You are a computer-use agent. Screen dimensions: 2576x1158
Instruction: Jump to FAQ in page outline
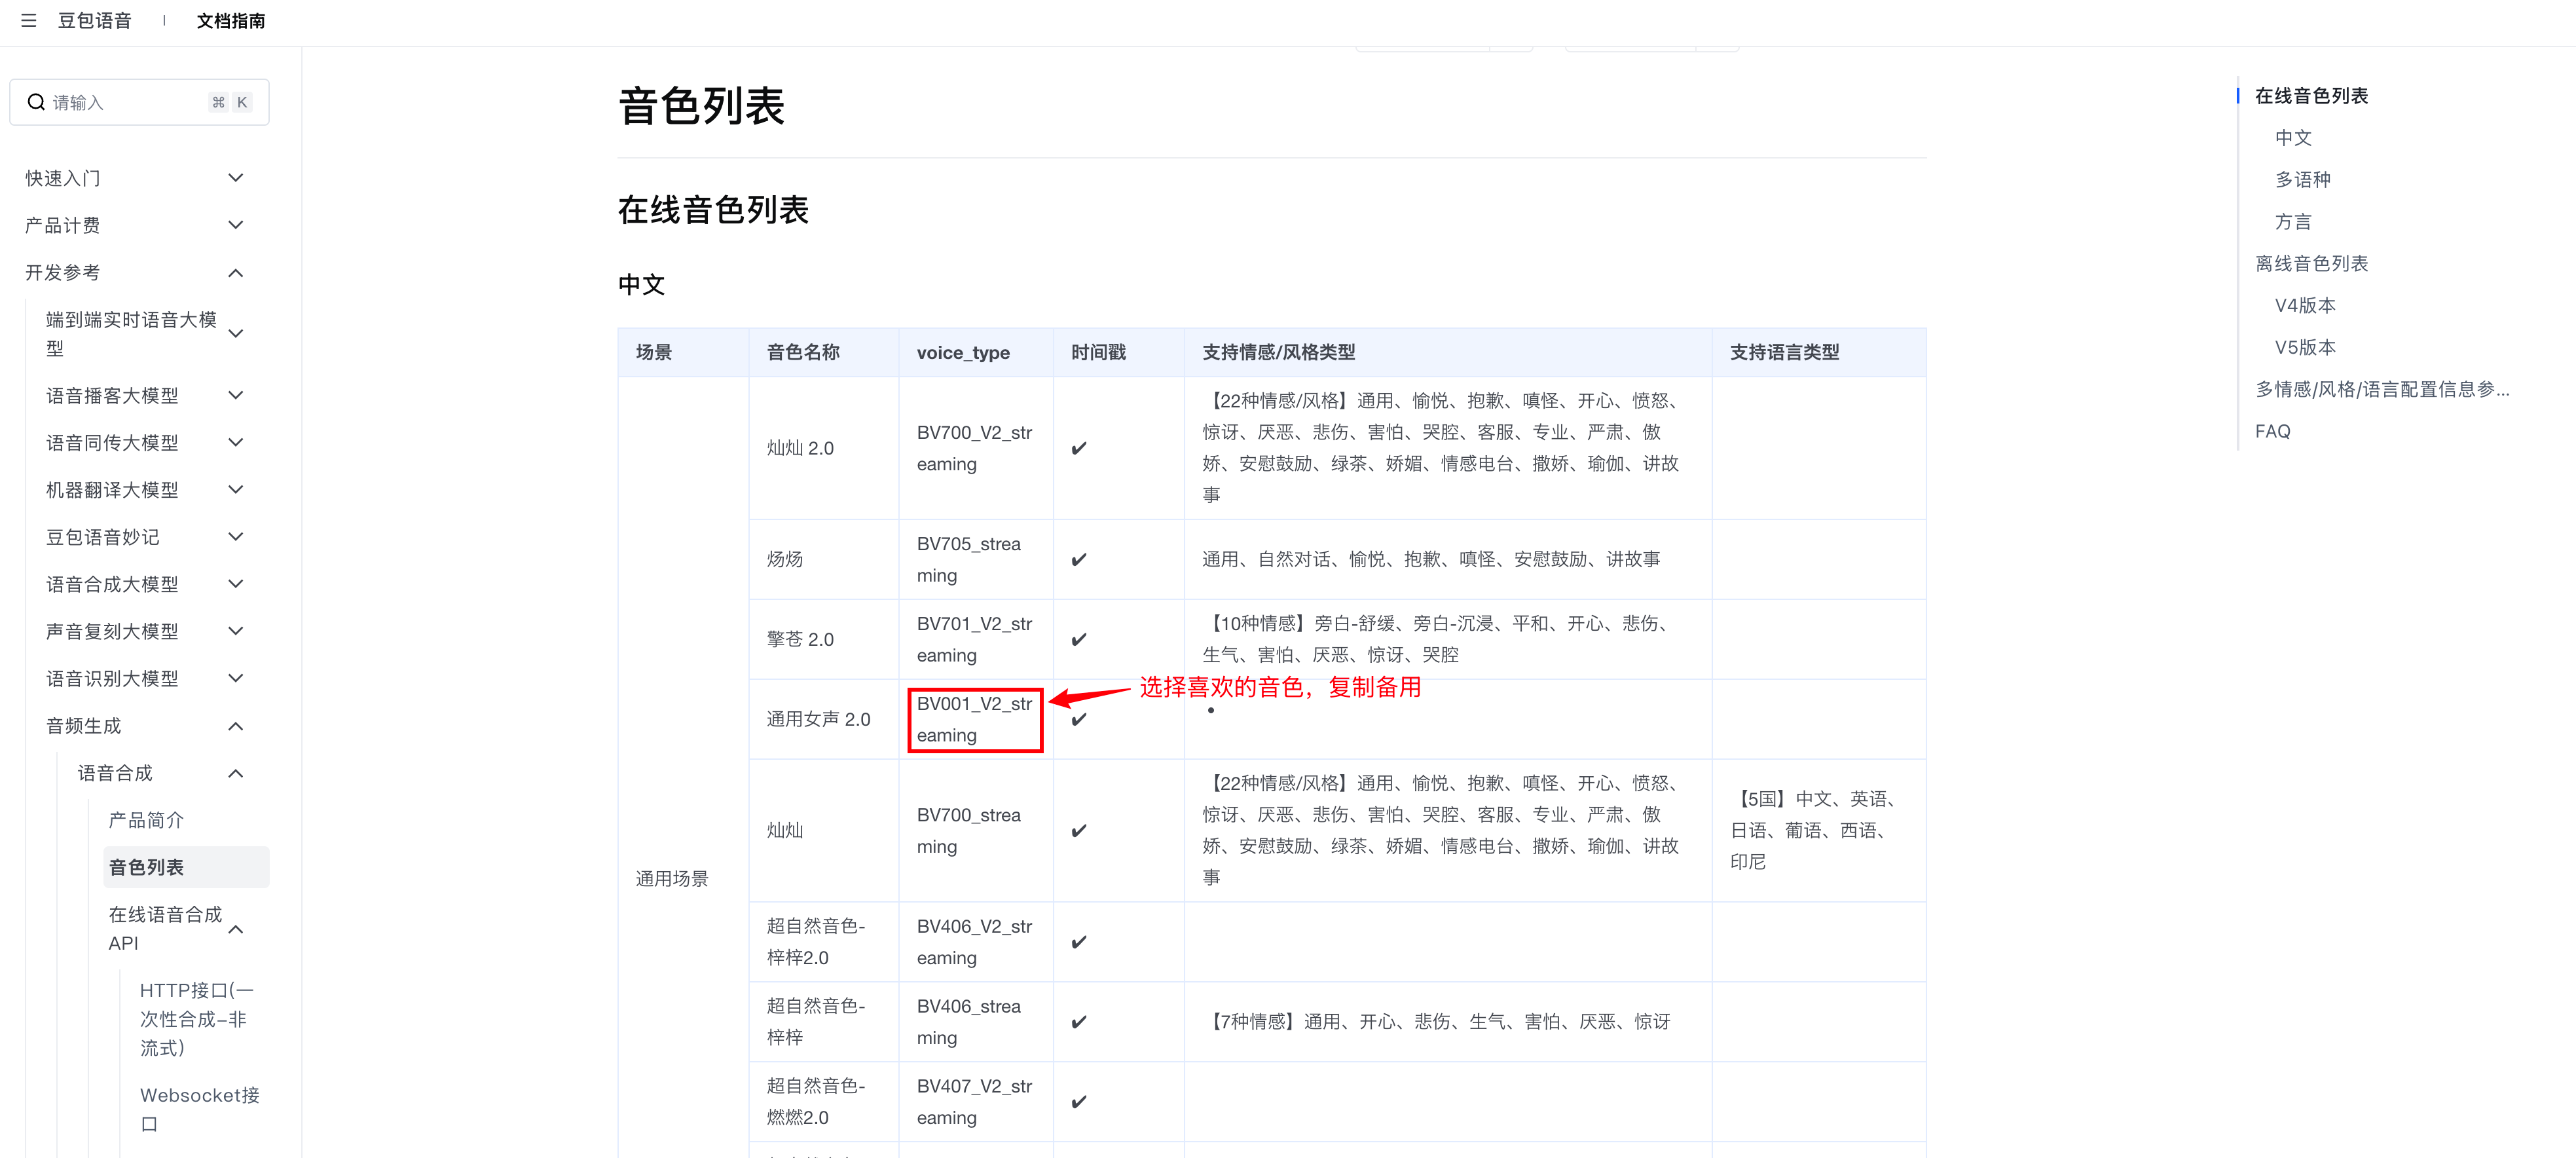coord(2272,431)
